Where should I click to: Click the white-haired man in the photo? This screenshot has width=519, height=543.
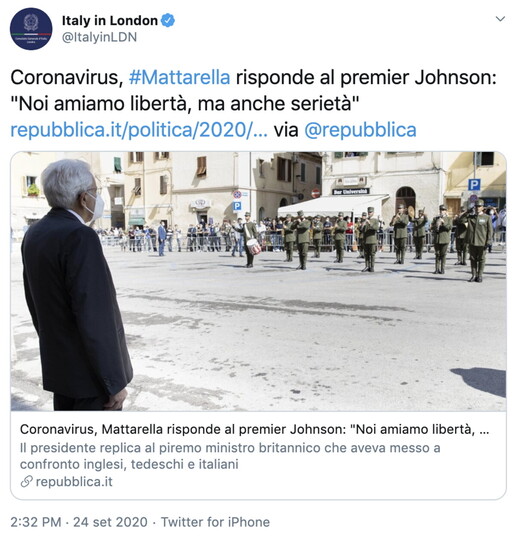(x=74, y=285)
